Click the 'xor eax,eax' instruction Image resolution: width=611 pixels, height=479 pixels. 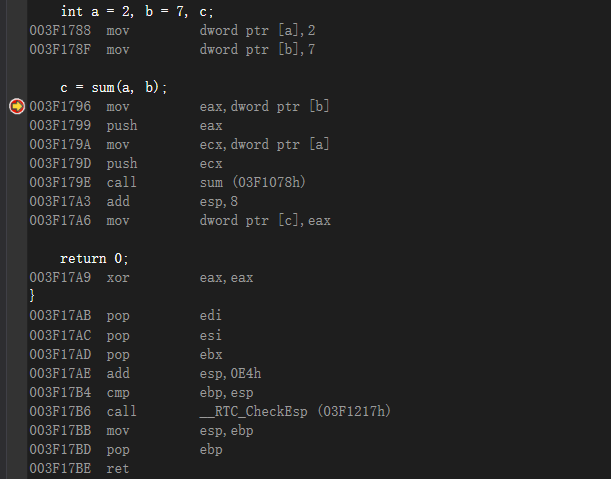coord(141,278)
